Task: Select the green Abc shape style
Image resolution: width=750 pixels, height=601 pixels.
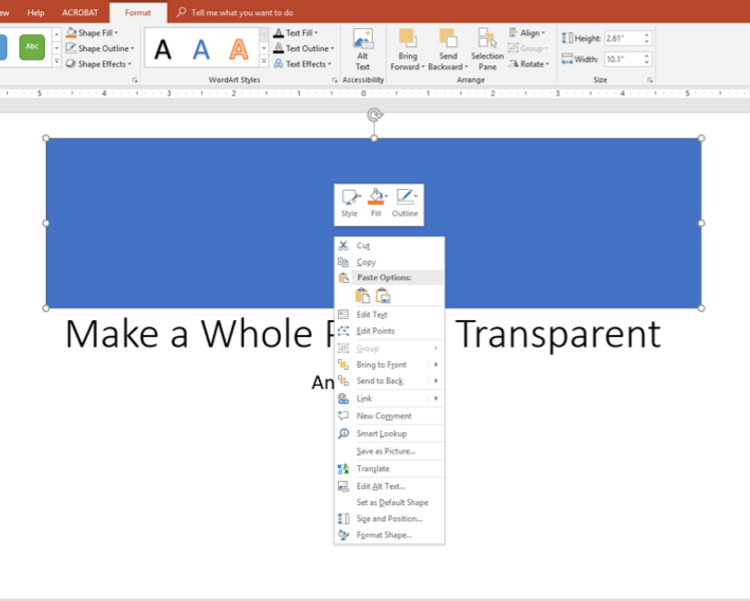Action: coord(32,46)
